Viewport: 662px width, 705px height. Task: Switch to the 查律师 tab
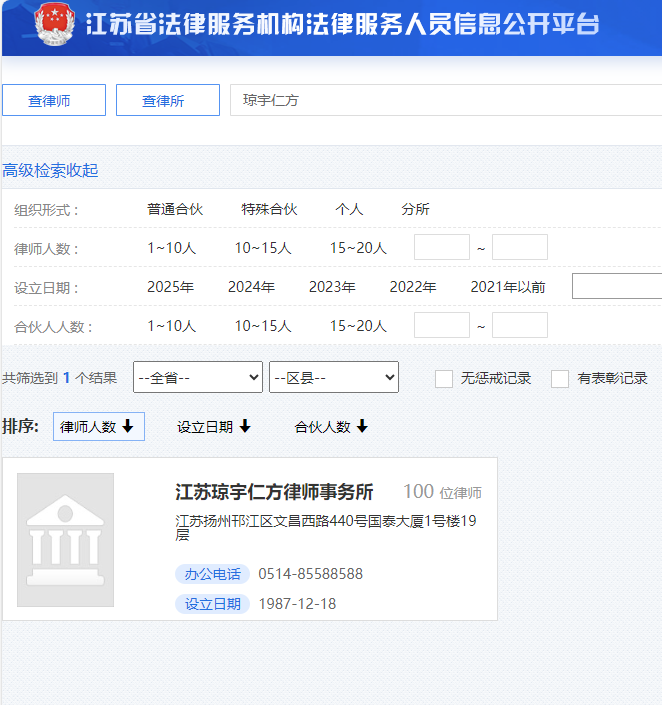(x=54, y=100)
